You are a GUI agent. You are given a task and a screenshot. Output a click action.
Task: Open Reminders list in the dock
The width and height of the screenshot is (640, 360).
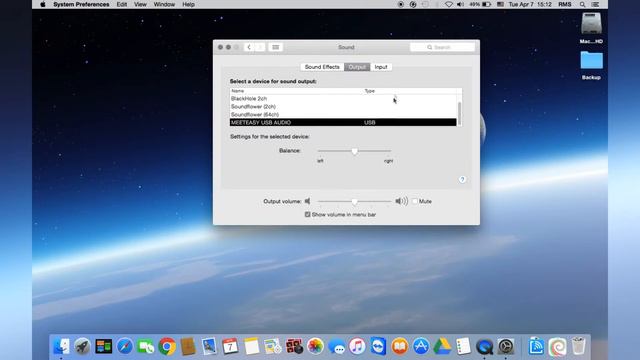point(463,346)
